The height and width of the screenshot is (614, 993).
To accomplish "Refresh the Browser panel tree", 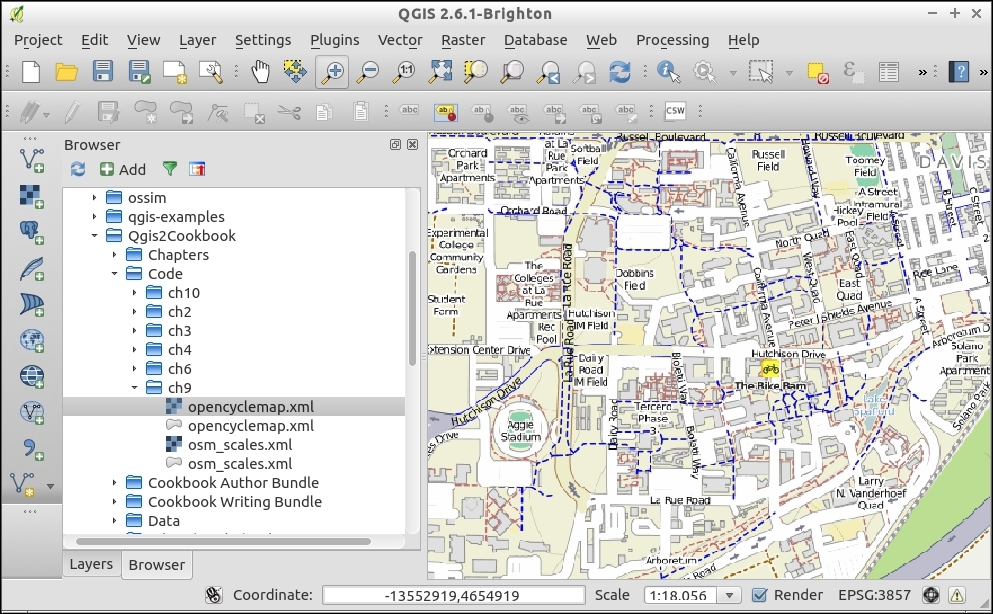I will coord(77,169).
